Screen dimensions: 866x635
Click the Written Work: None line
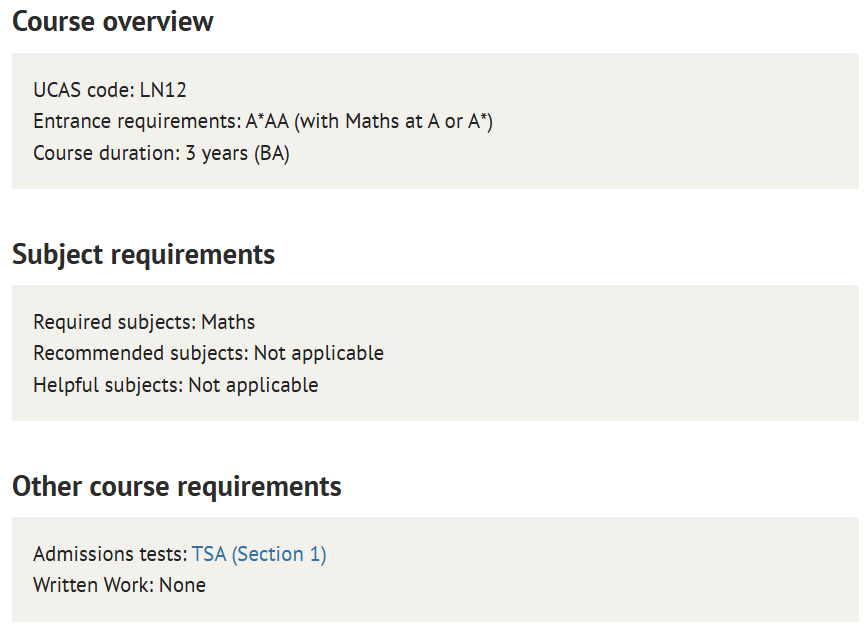[x=119, y=585]
